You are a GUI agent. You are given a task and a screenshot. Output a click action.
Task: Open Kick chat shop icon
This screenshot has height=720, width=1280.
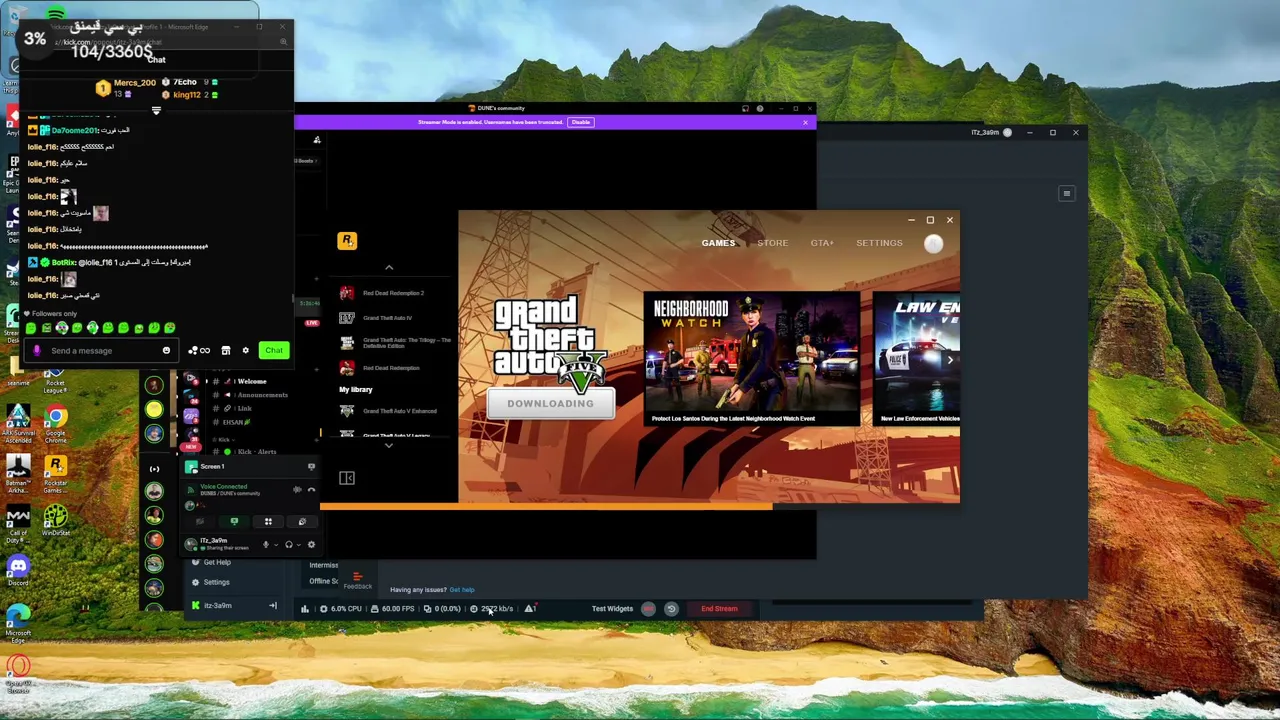225,351
